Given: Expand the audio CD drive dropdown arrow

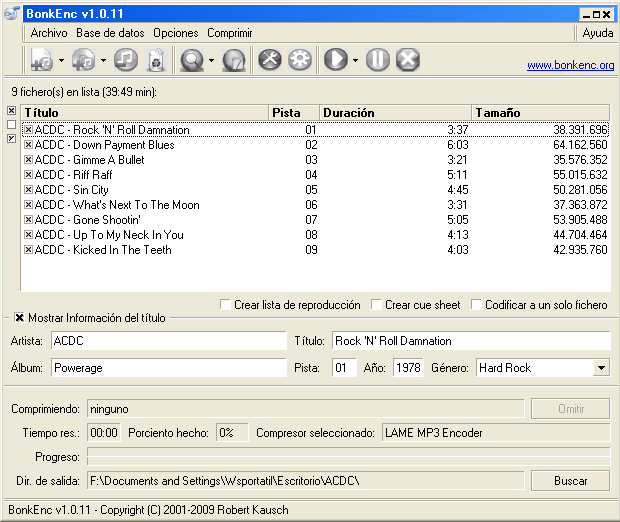Looking at the screenshot, I should (x=103, y=61).
